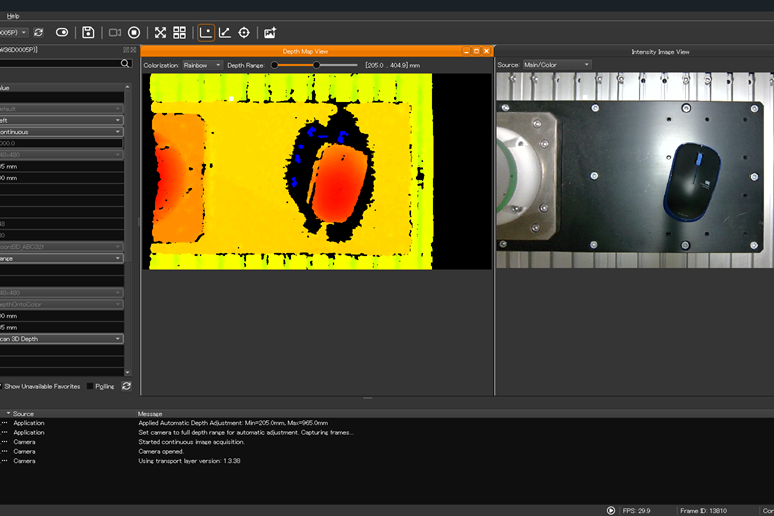Click the image-with-sparkle snapshot icon
This screenshot has height=516, width=774.
click(270, 33)
